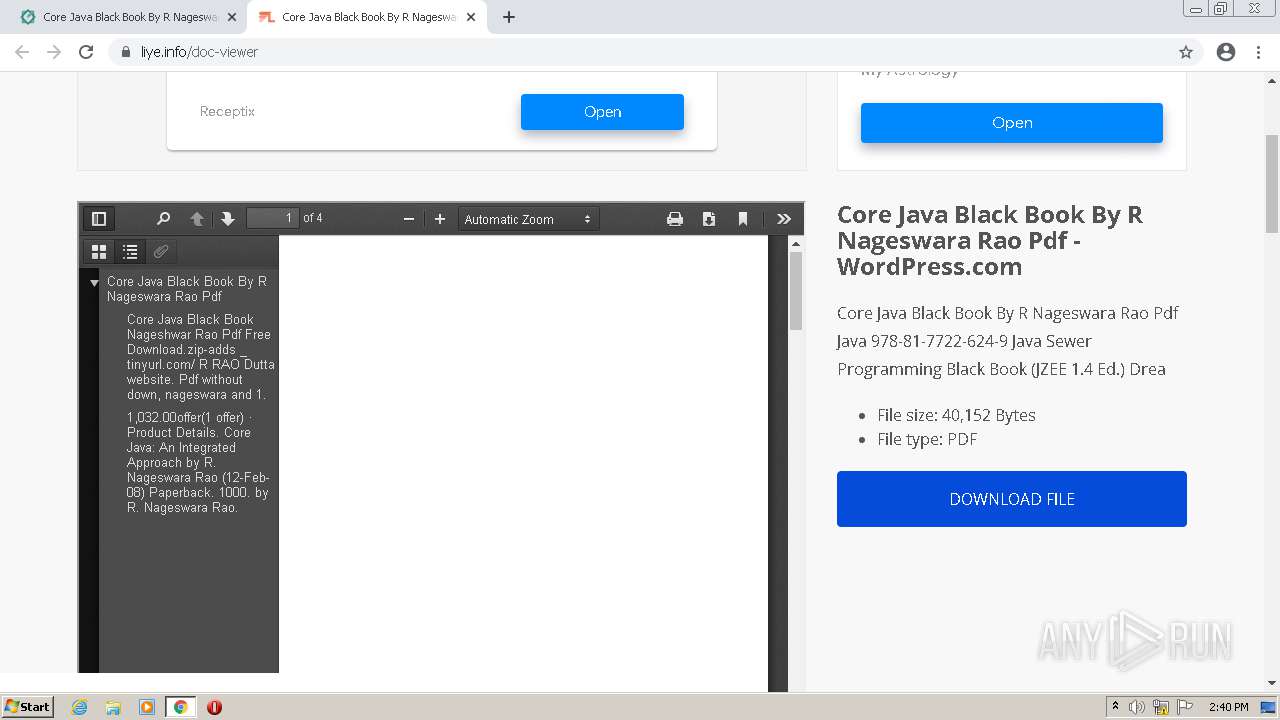Open Windows Explorer from taskbar

click(x=113, y=707)
